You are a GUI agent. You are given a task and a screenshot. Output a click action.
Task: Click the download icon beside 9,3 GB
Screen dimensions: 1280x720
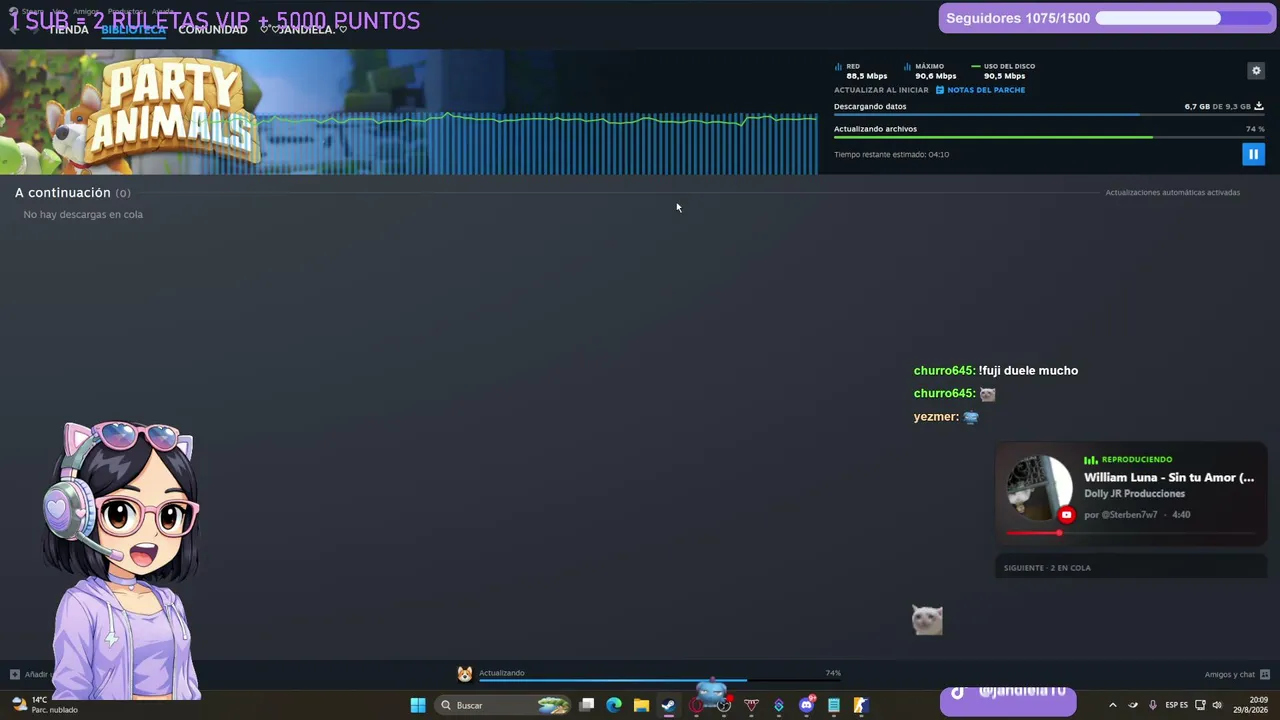[x=1259, y=106]
